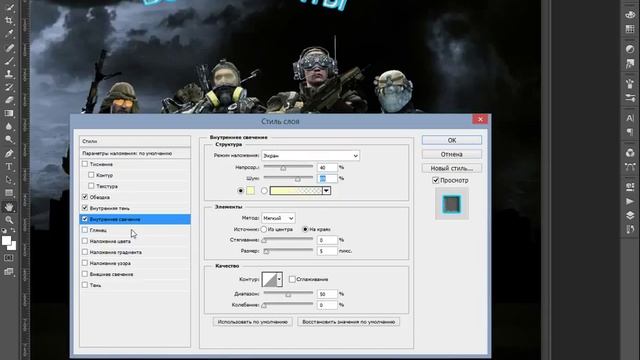Open the Character panel icon
This screenshot has height=360, width=640.
630,118
